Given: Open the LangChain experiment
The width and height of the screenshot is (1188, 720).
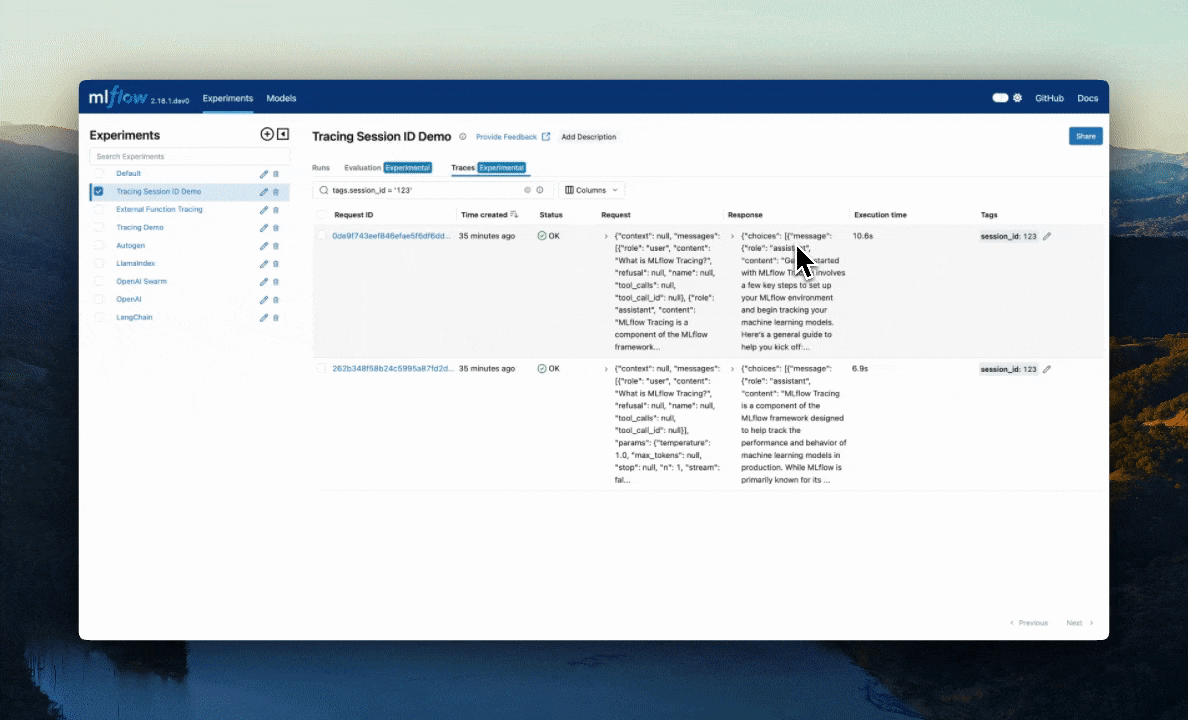Looking at the screenshot, I should pyautogui.click(x=134, y=318).
